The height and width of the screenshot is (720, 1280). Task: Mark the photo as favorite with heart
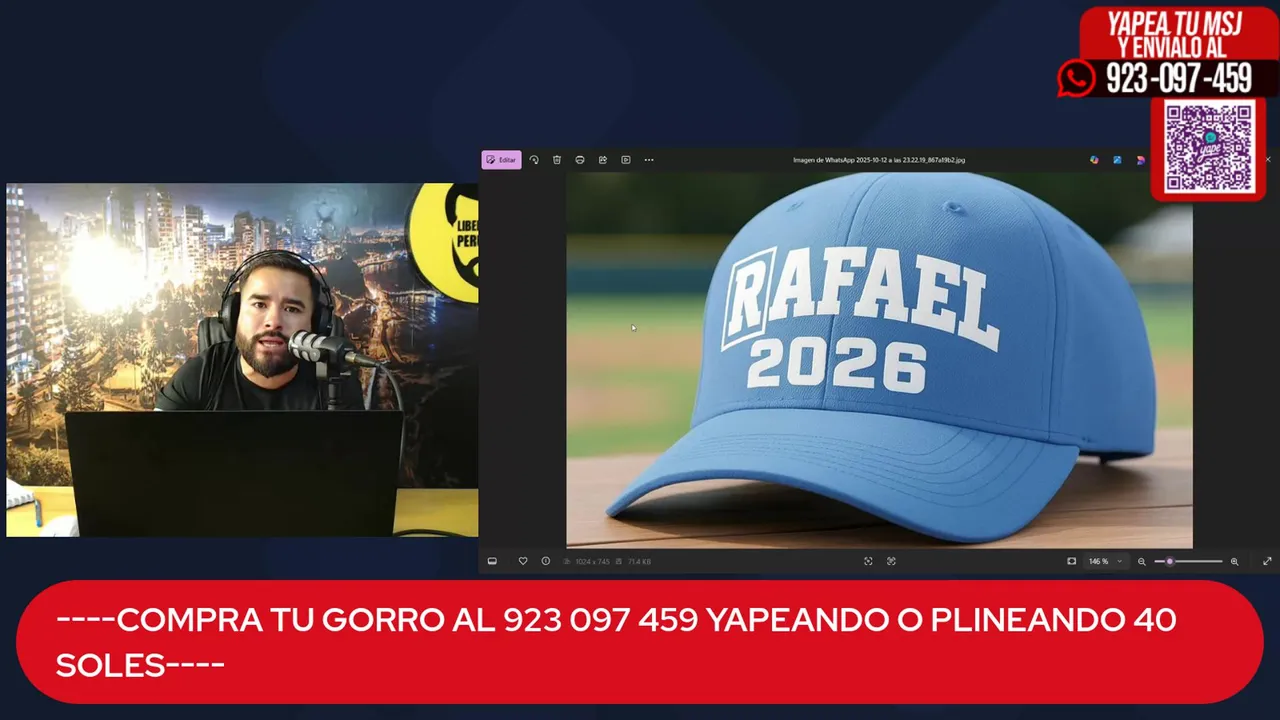[522, 561]
